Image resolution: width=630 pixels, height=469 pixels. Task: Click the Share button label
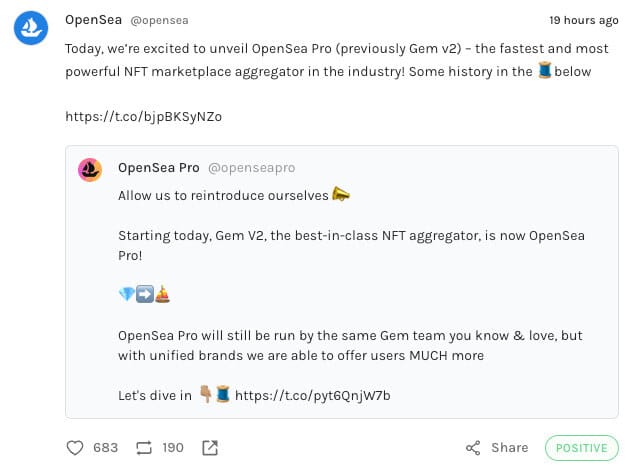click(509, 448)
